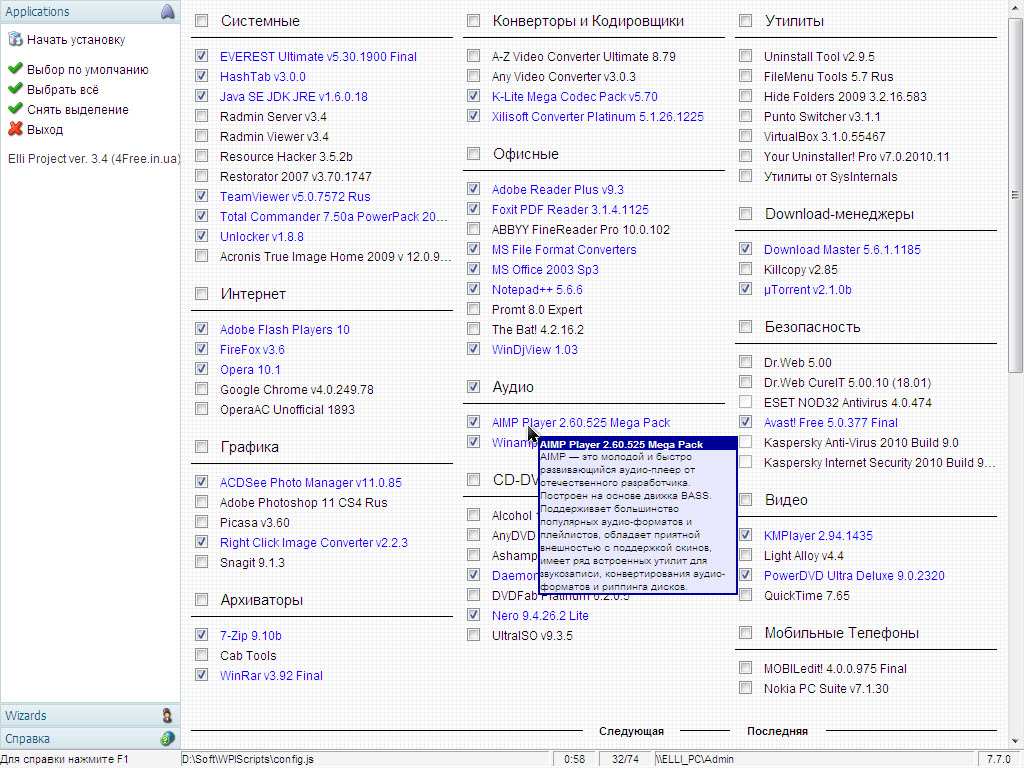
Task: Uncheck FireFox v3.6 checkbox
Action: coord(201,349)
